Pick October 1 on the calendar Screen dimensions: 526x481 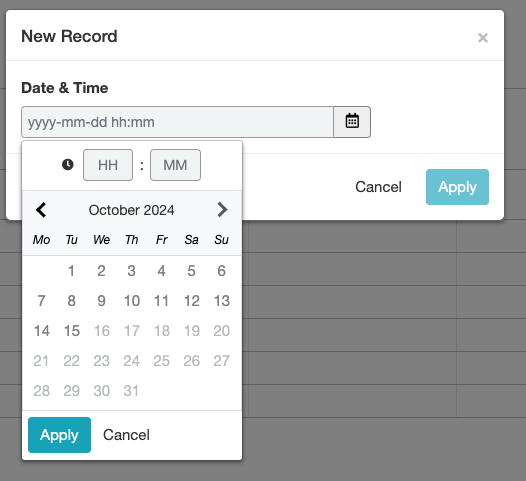(x=71, y=271)
